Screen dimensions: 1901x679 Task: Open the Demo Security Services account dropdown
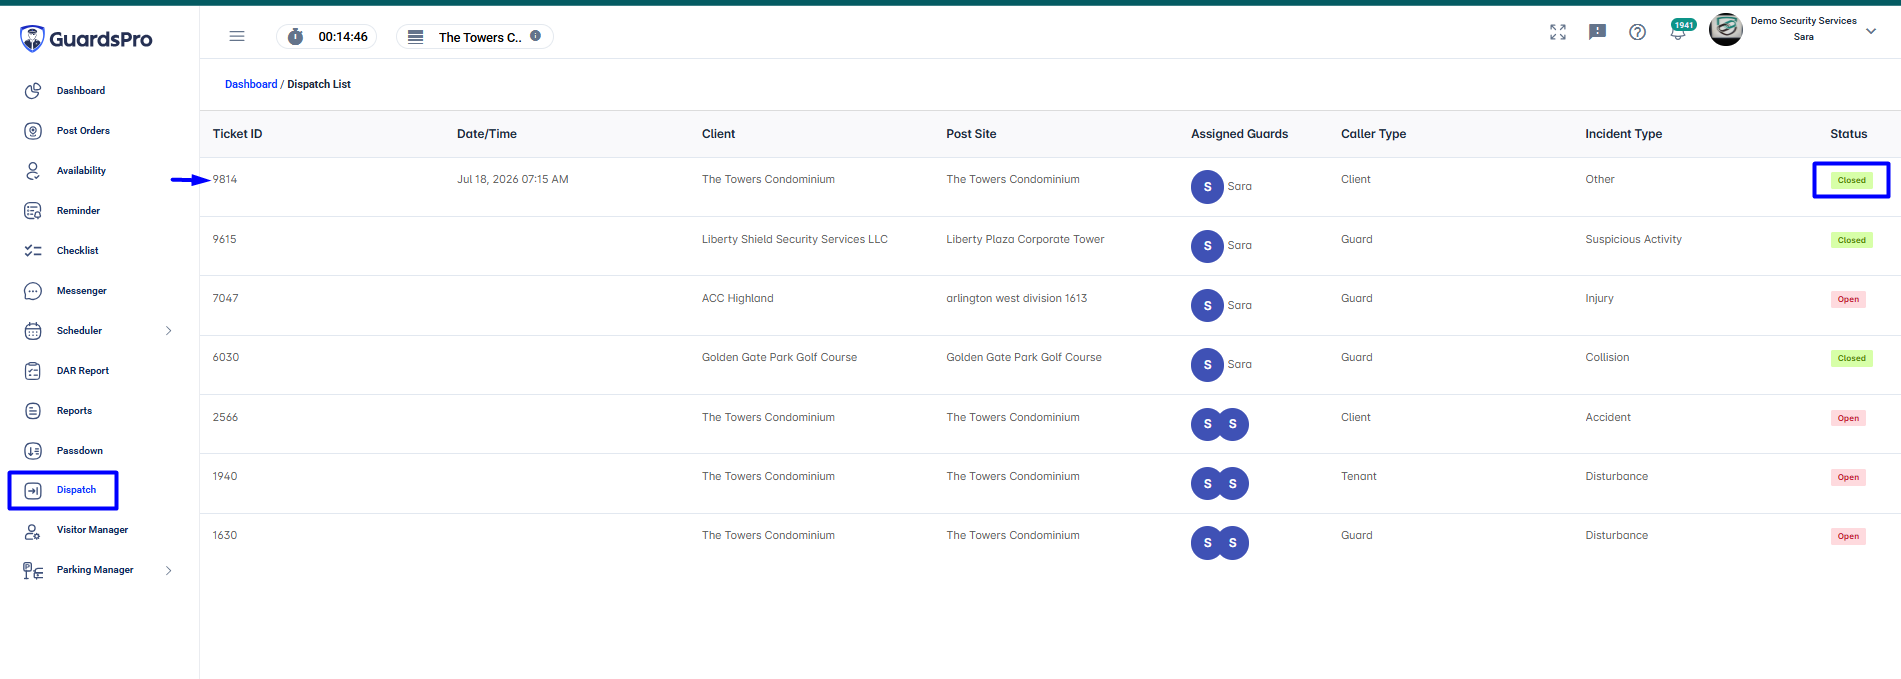tap(1871, 31)
